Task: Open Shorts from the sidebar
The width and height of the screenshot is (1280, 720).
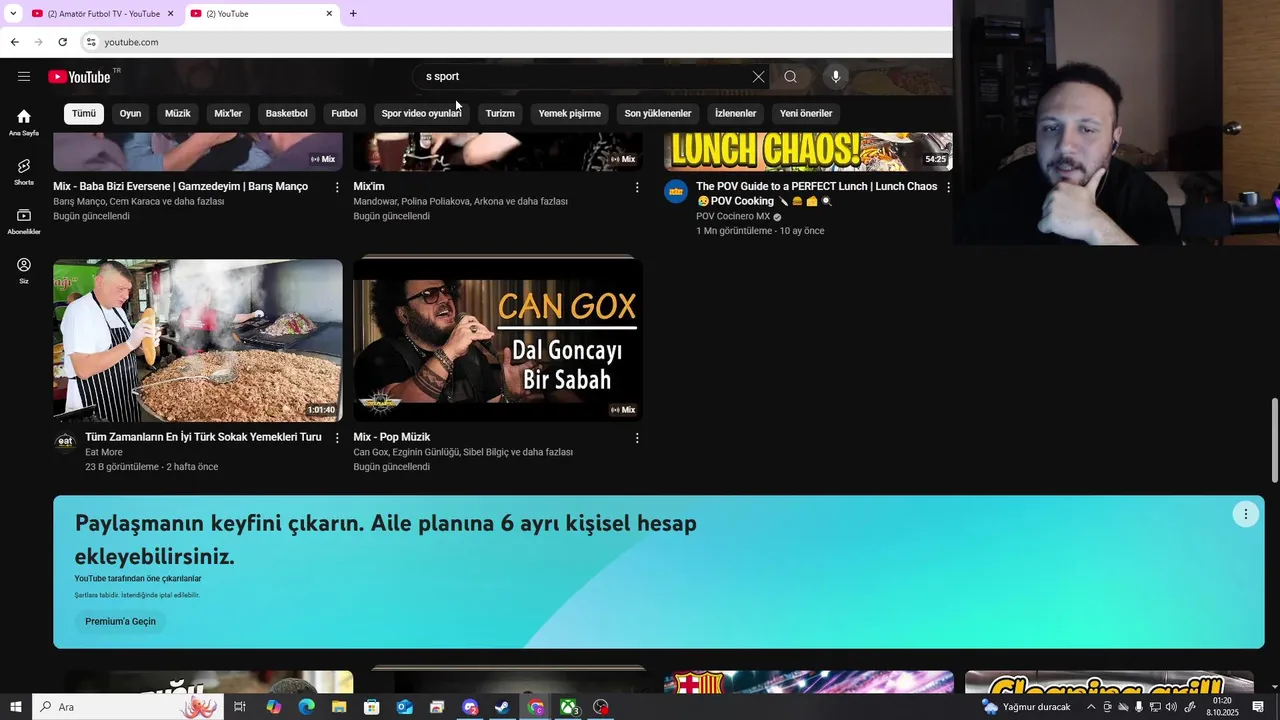Action: (24, 171)
